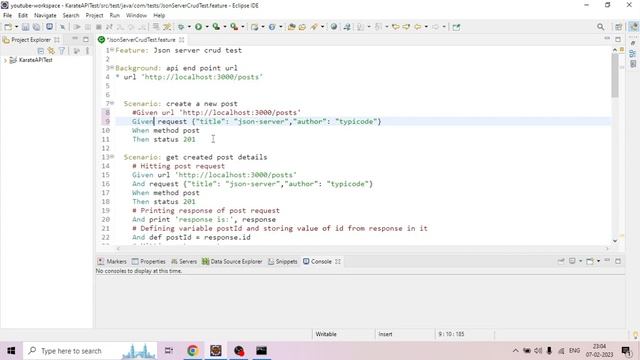The image size is (640, 360).
Task: Click the Coverage launch icon
Action: pos(216,27)
